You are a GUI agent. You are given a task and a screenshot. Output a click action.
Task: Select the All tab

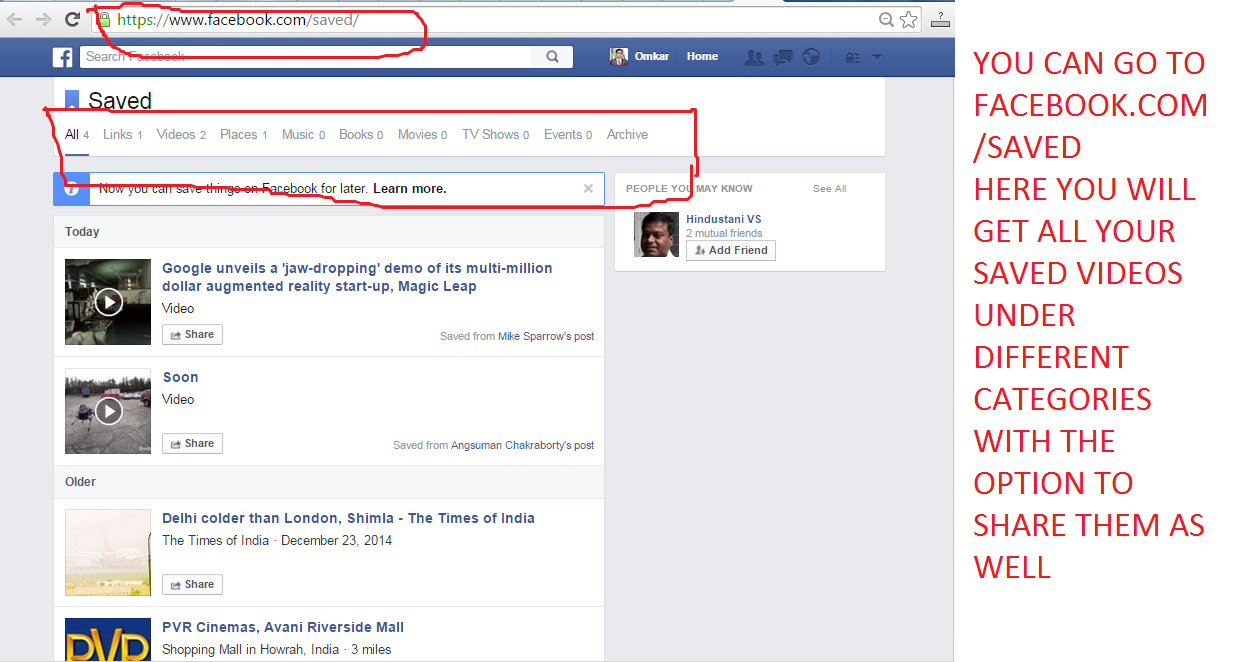77,134
